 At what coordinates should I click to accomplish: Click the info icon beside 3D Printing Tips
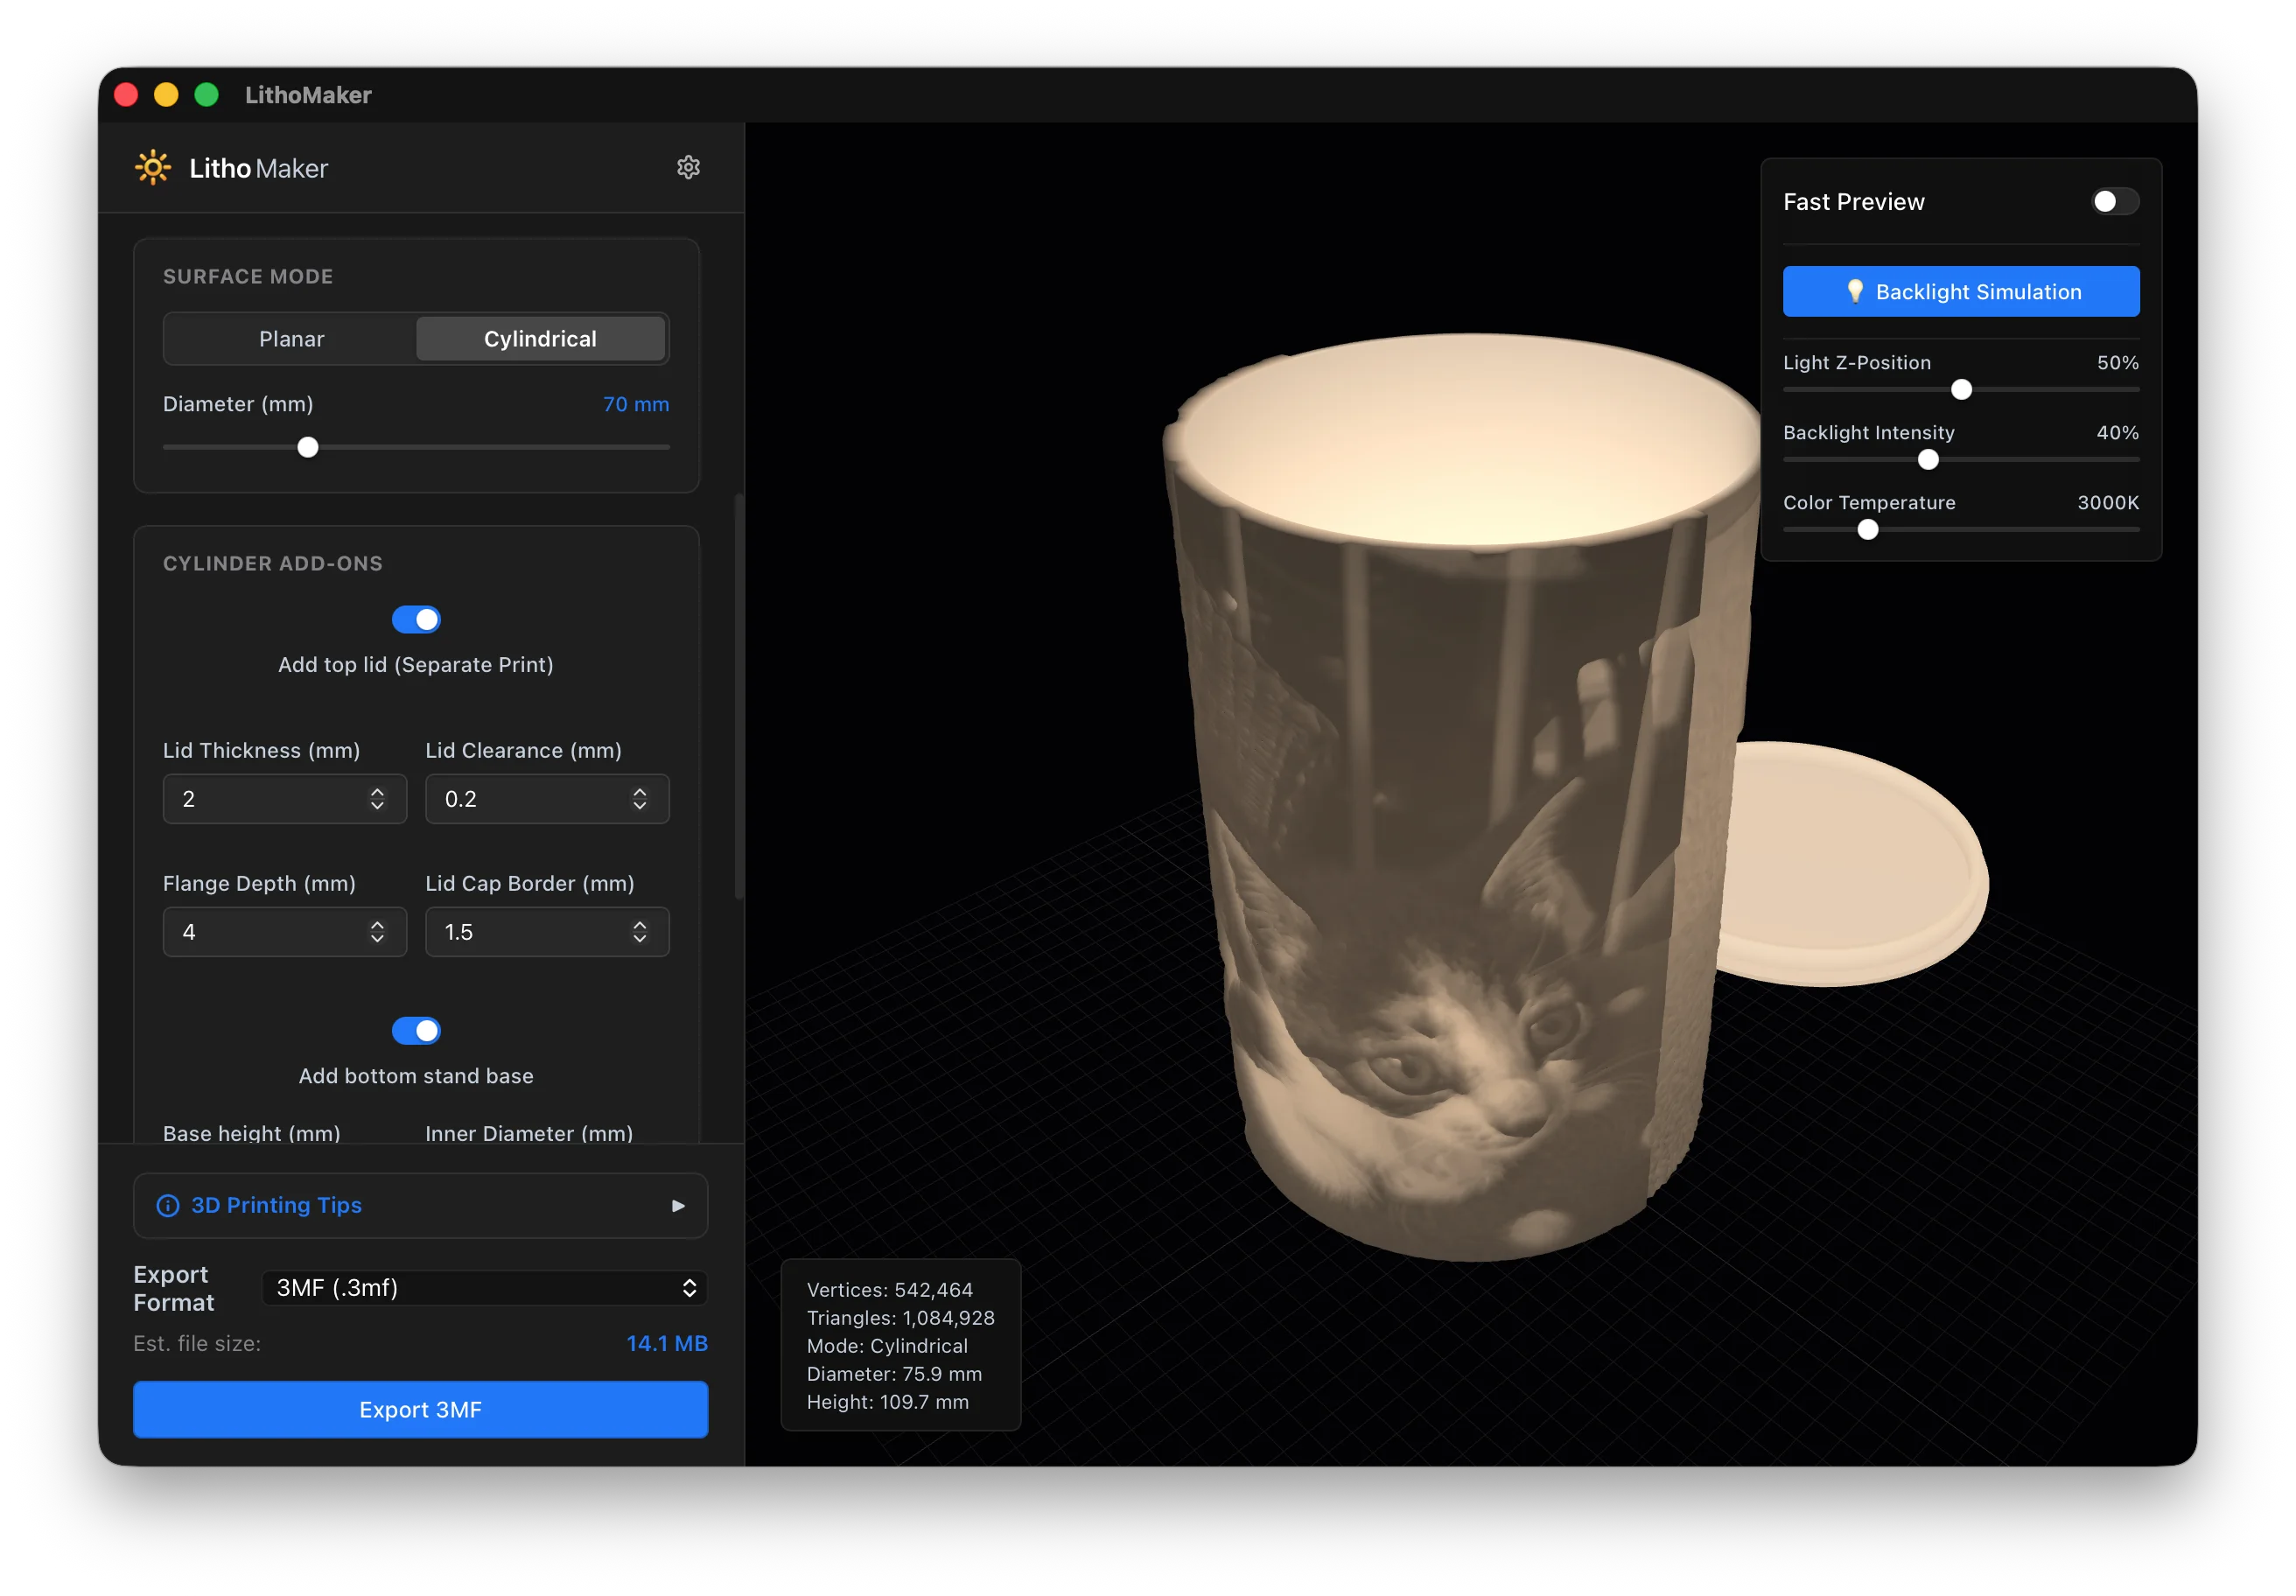(x=168, y=1205)
